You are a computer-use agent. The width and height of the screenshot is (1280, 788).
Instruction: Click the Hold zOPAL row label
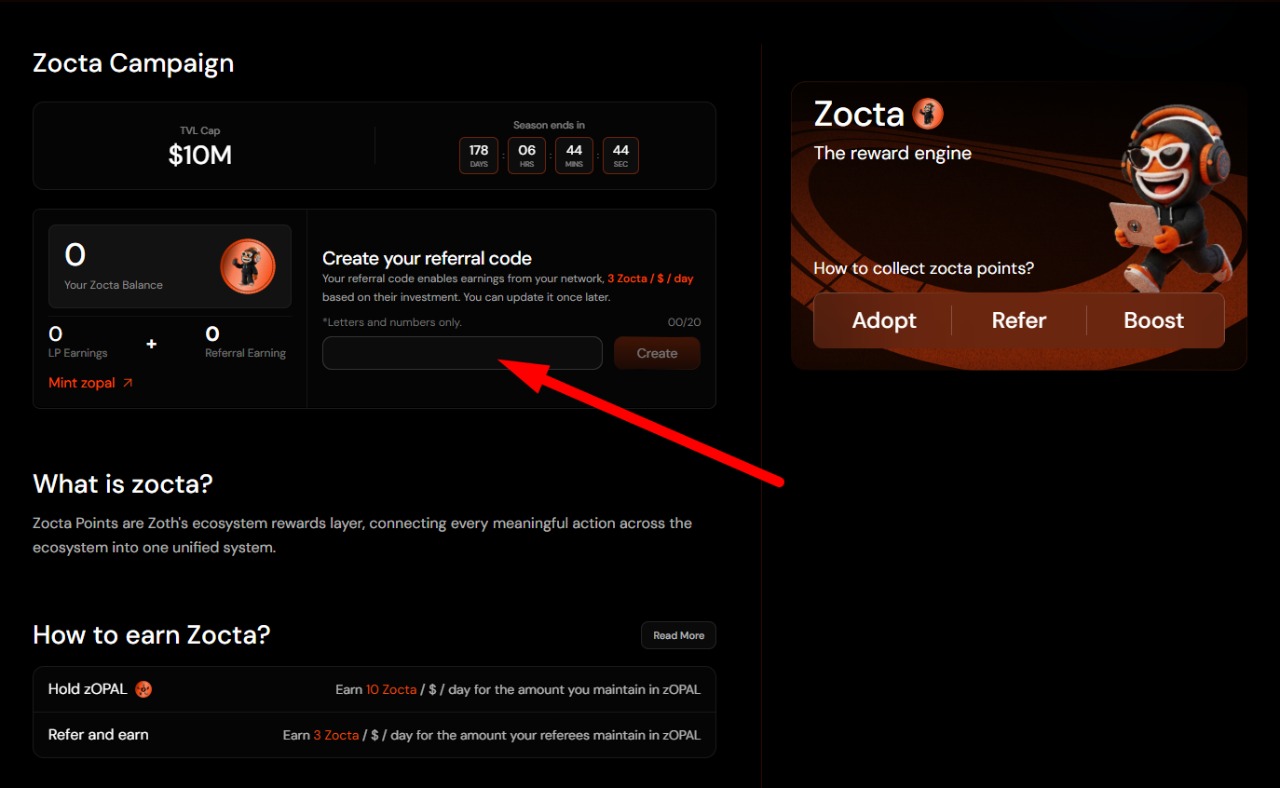point(89,689)
